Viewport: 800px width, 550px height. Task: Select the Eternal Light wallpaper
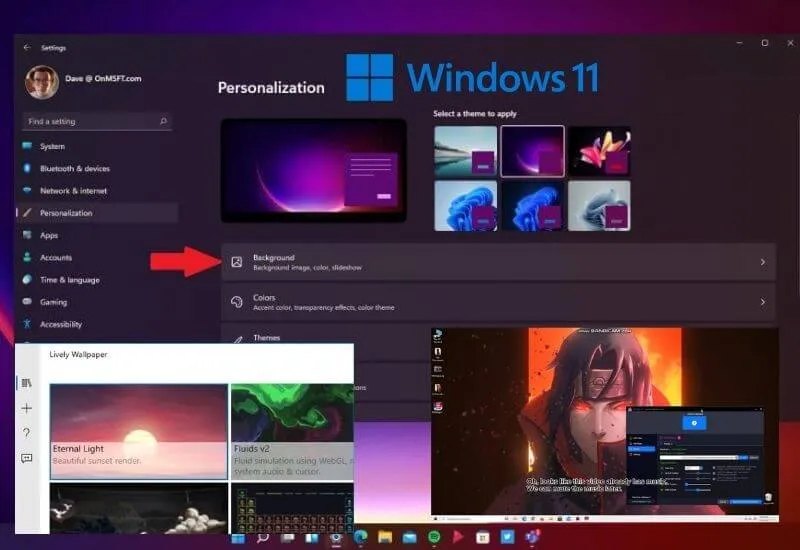(139, 432)
